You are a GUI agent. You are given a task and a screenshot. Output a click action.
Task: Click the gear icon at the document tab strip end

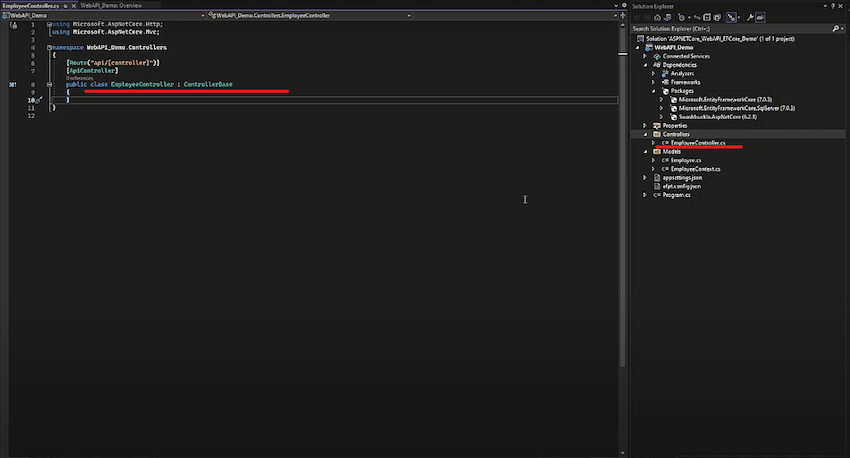coord(624,5)
